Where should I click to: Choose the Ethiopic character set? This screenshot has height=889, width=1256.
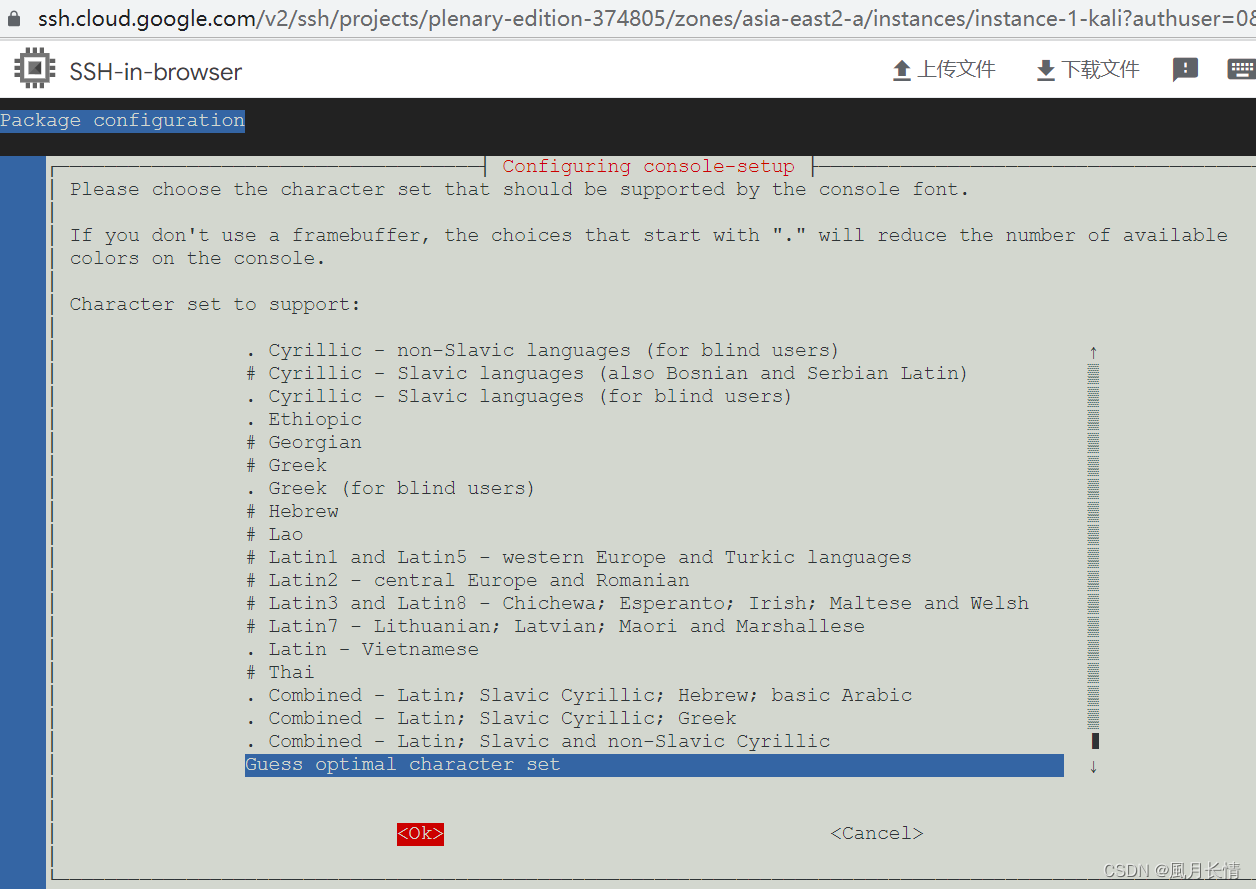[304, 419]
